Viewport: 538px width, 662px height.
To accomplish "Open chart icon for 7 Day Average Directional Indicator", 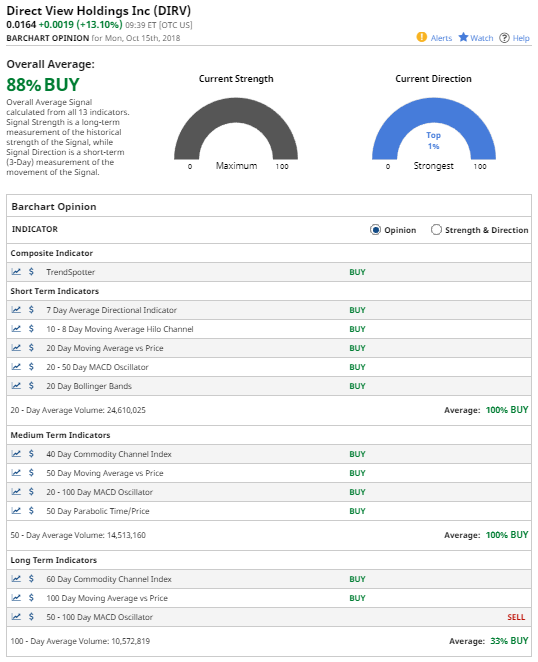I will click(16, 309).
